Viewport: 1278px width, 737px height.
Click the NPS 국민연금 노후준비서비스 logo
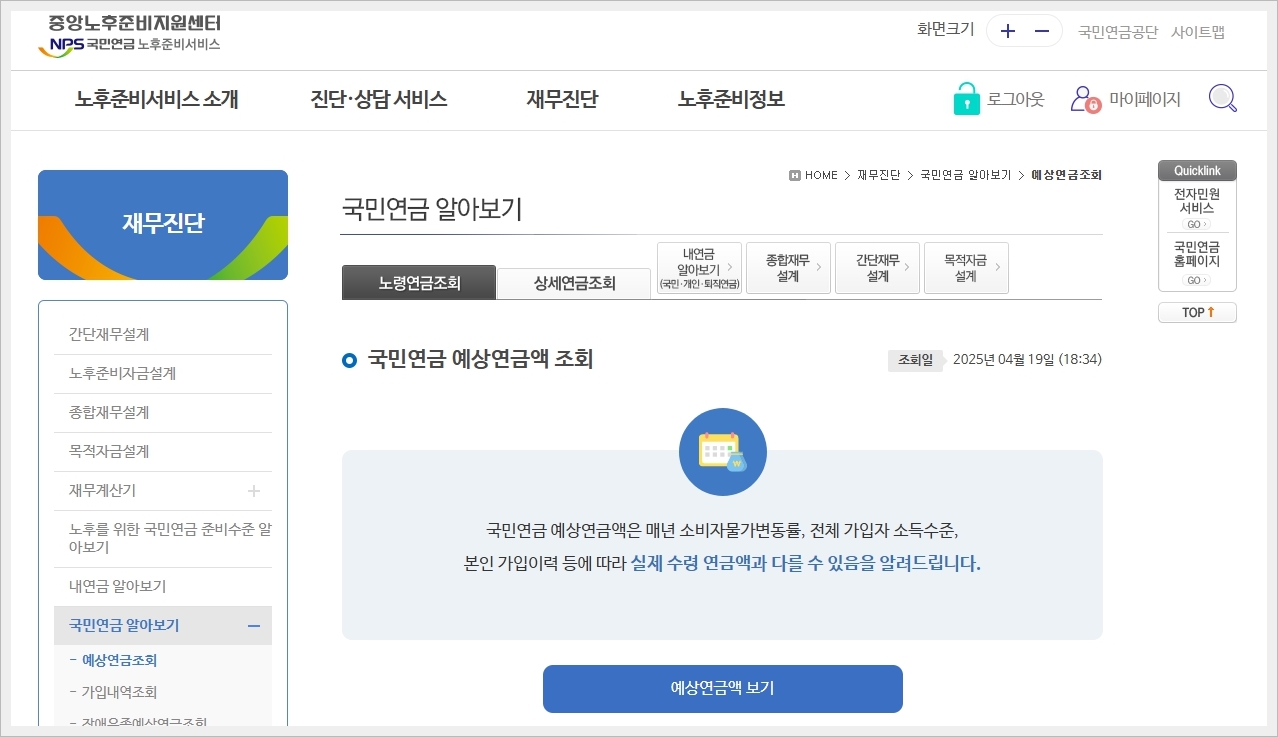click(129, 35)
